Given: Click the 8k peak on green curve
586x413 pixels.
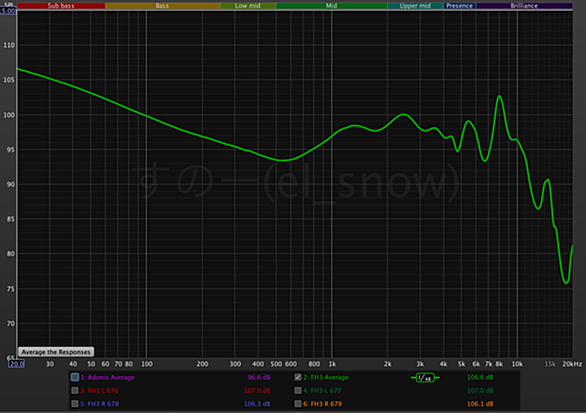Looking at the screenshot, I should click(499, 96).
